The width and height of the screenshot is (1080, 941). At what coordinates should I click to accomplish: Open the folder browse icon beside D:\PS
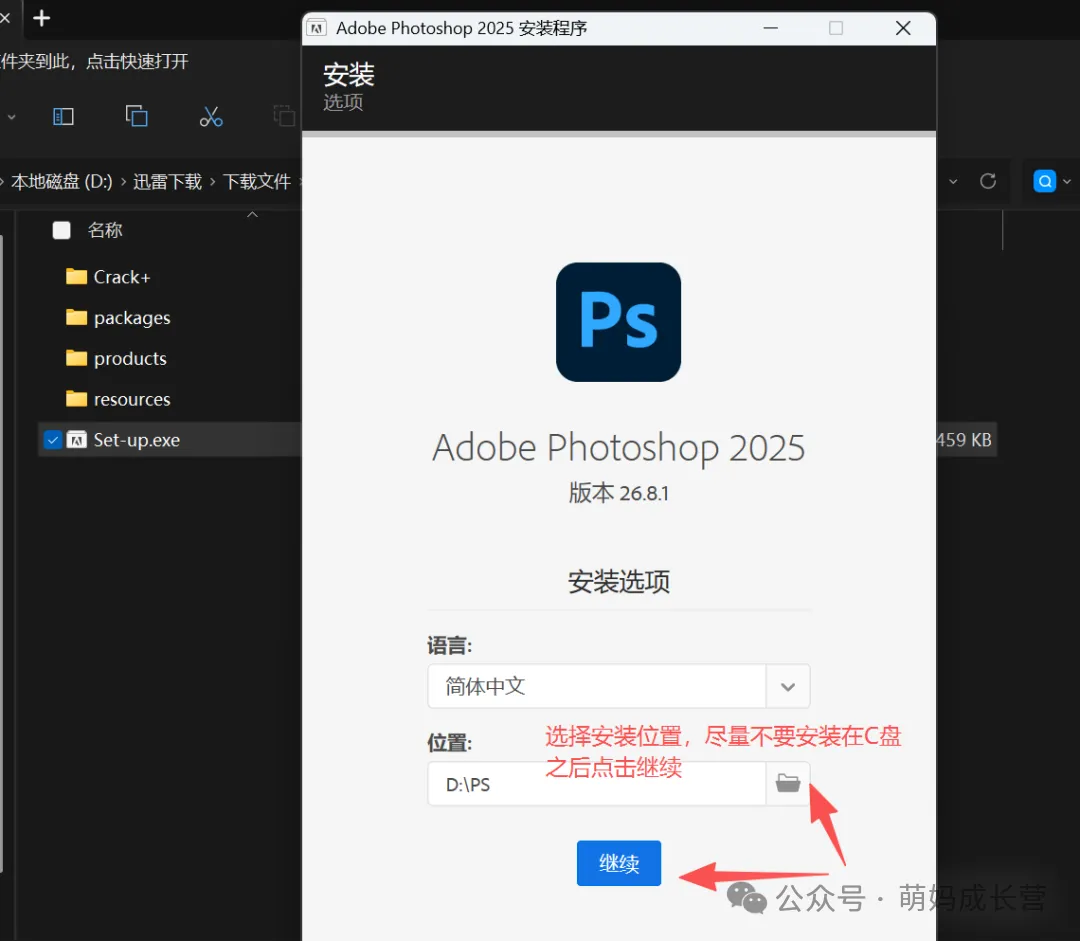click(788, 783)
